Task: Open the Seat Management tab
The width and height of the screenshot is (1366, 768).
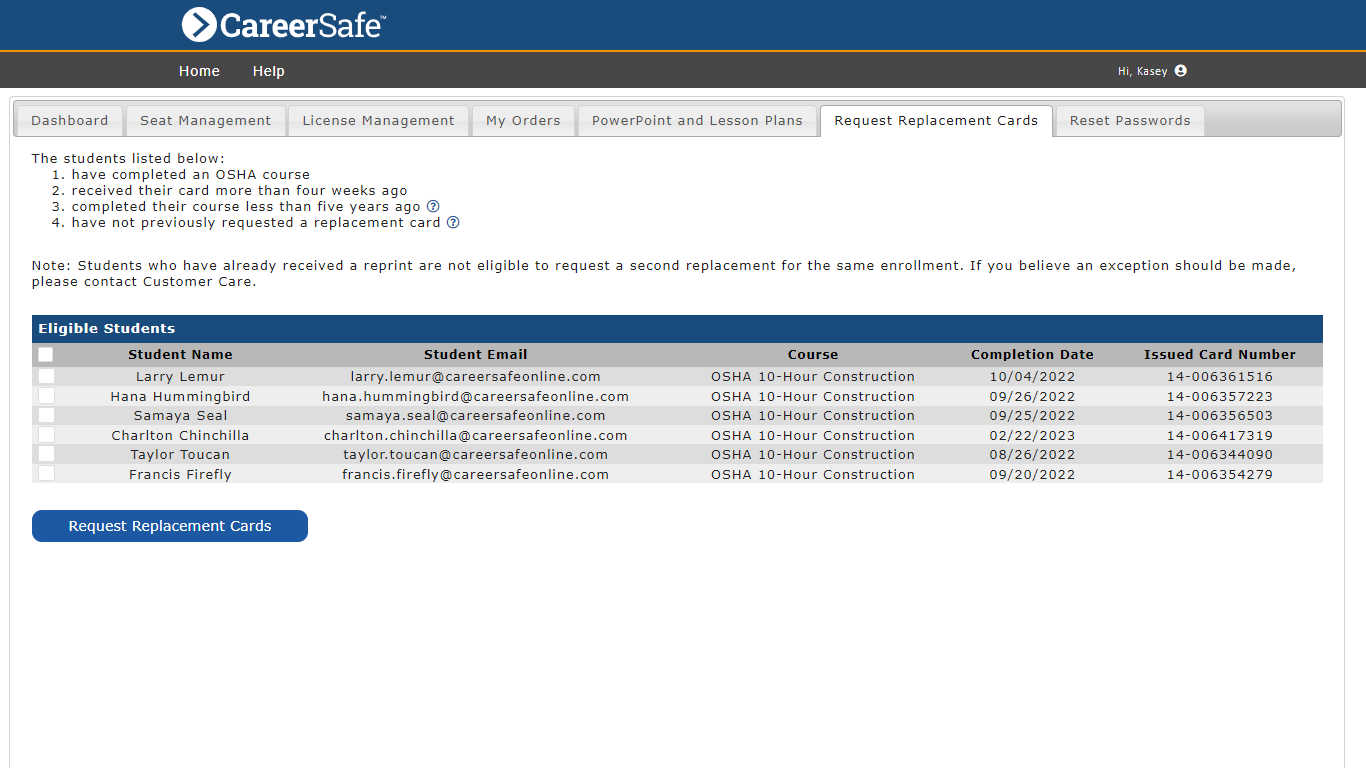Action: [205, 121]
